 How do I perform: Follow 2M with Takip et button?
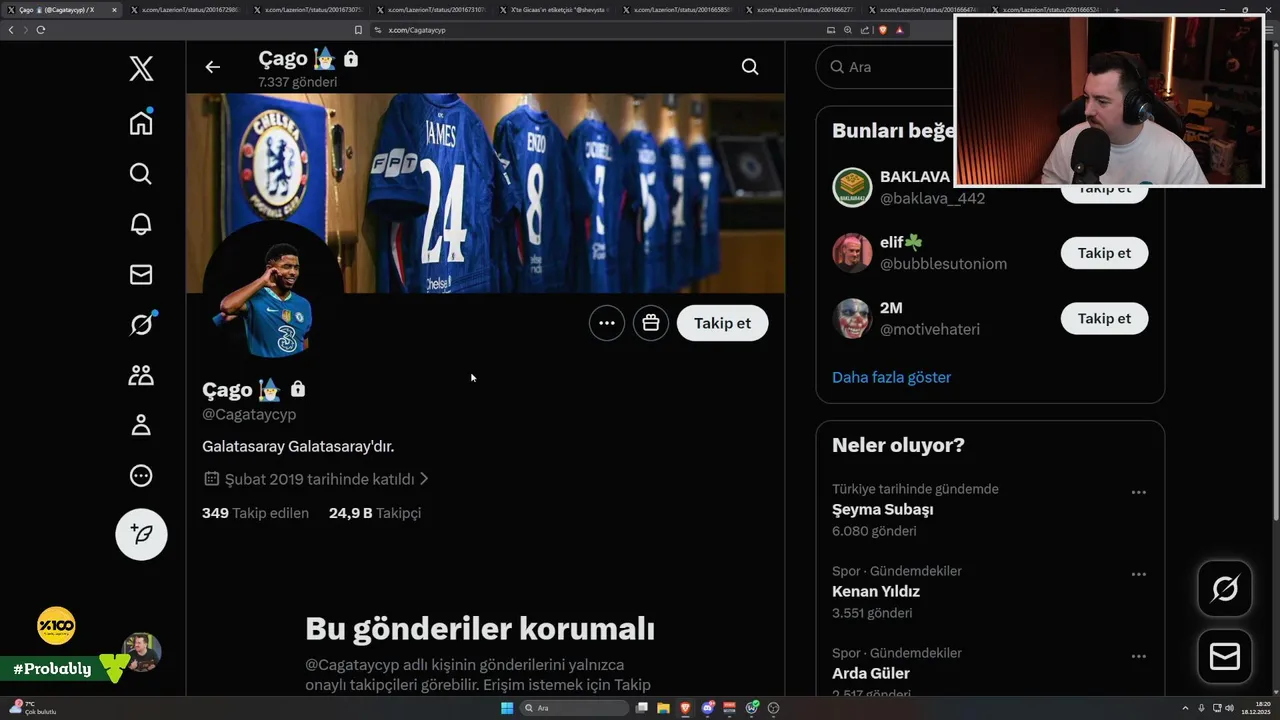pos(1104,318)
